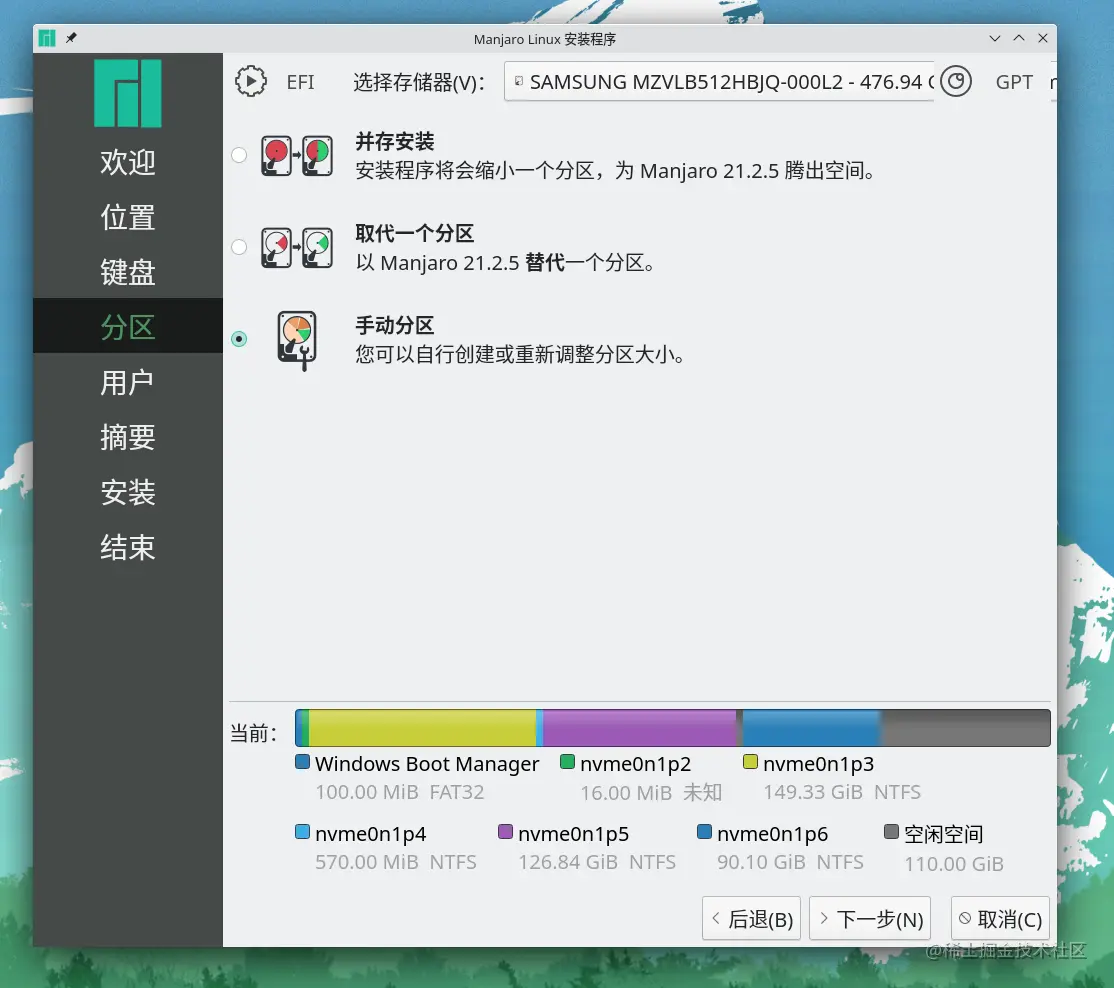This screenshot has height=988, width=1114.
Task: Click the nvme0n1p4 partition label
Action: [370, 833]
